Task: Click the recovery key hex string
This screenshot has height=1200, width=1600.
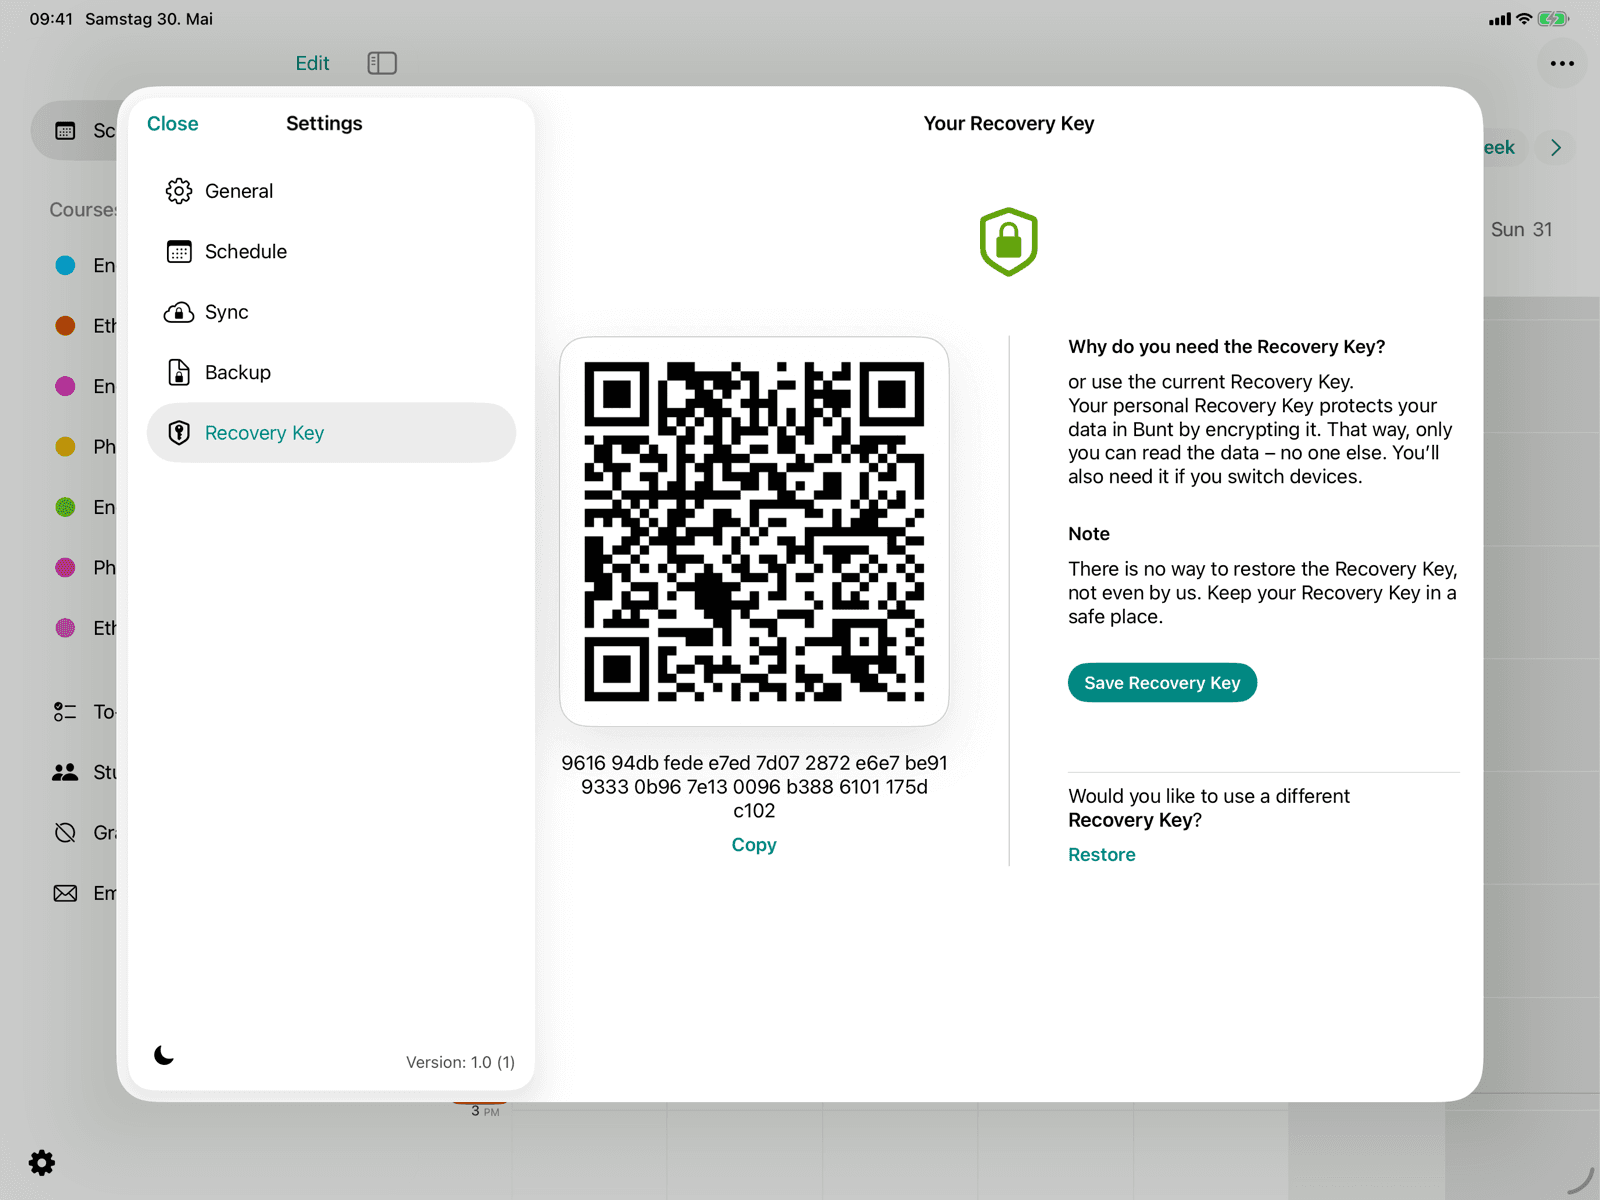Action: coord(754,787)
